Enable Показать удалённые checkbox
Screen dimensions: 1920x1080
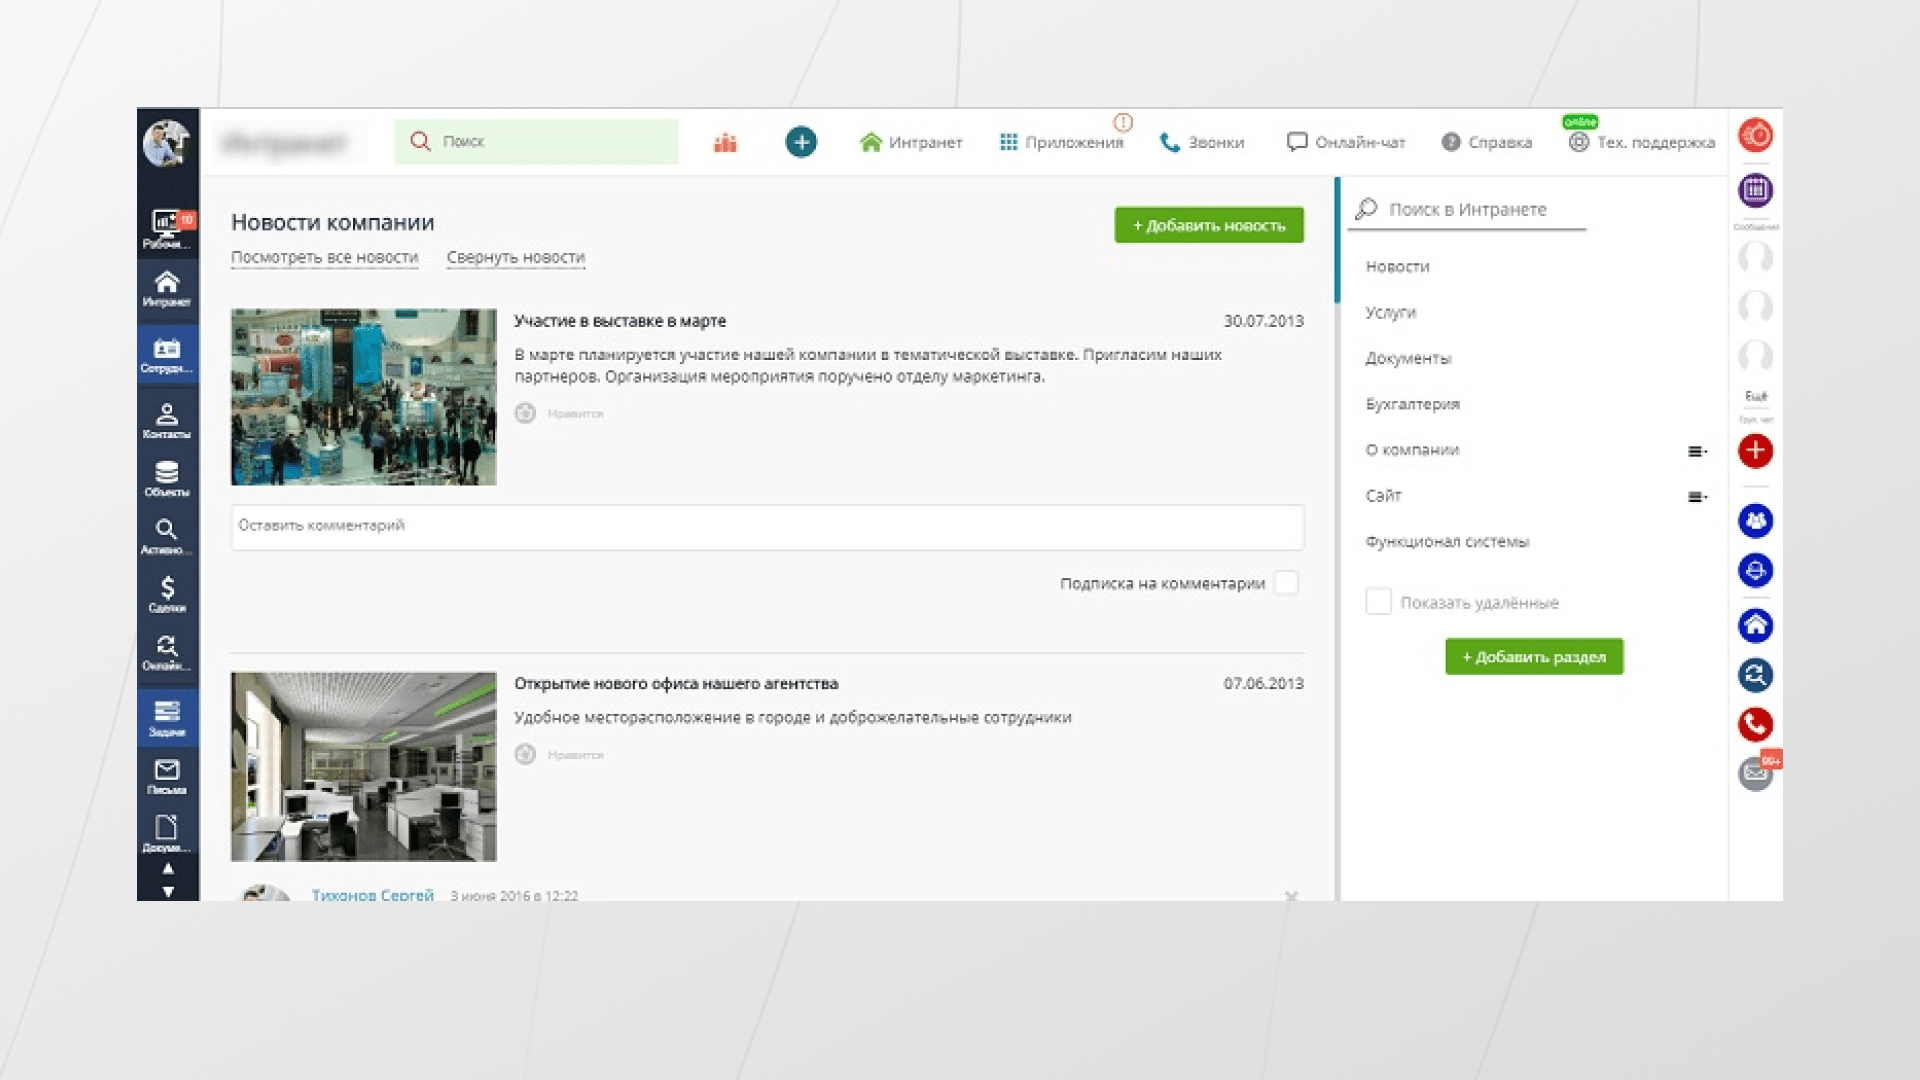(x=1378, y=601)
